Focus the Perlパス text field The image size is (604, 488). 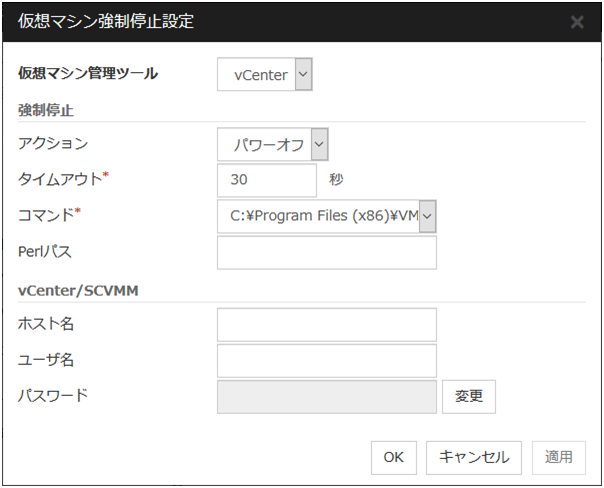pos(326,253)
